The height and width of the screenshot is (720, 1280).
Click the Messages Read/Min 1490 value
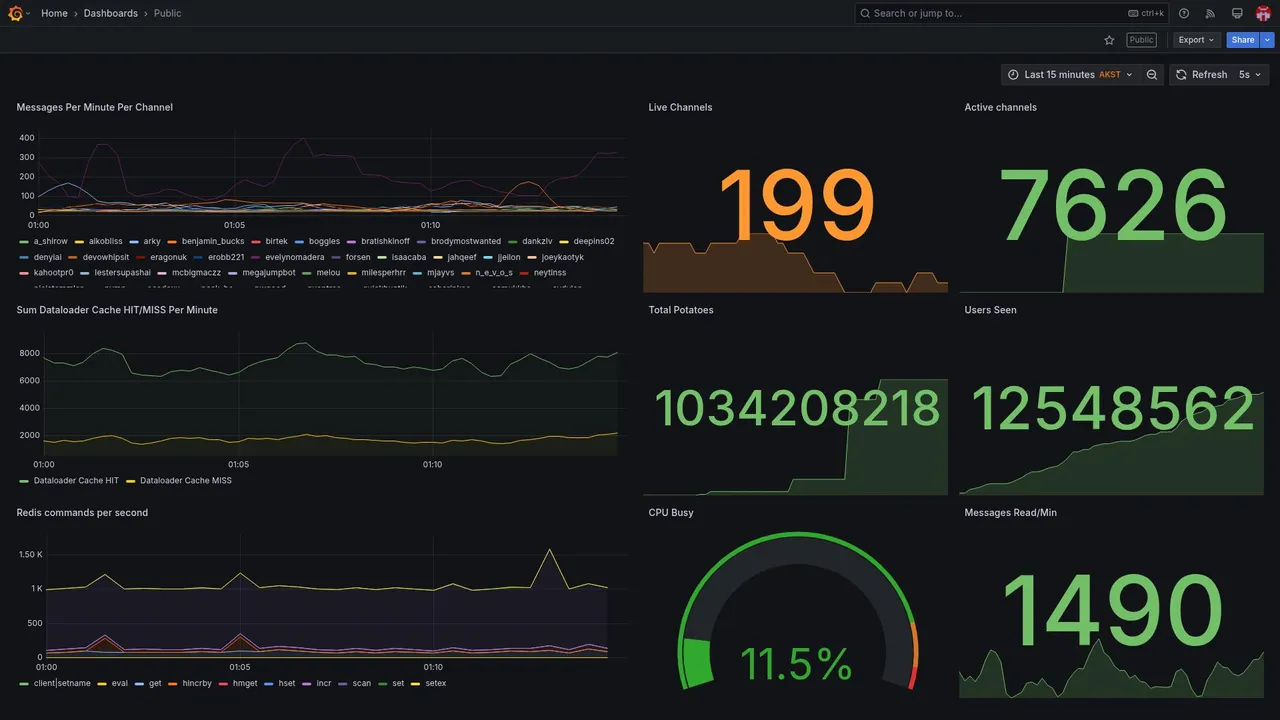coord(1112,611)
